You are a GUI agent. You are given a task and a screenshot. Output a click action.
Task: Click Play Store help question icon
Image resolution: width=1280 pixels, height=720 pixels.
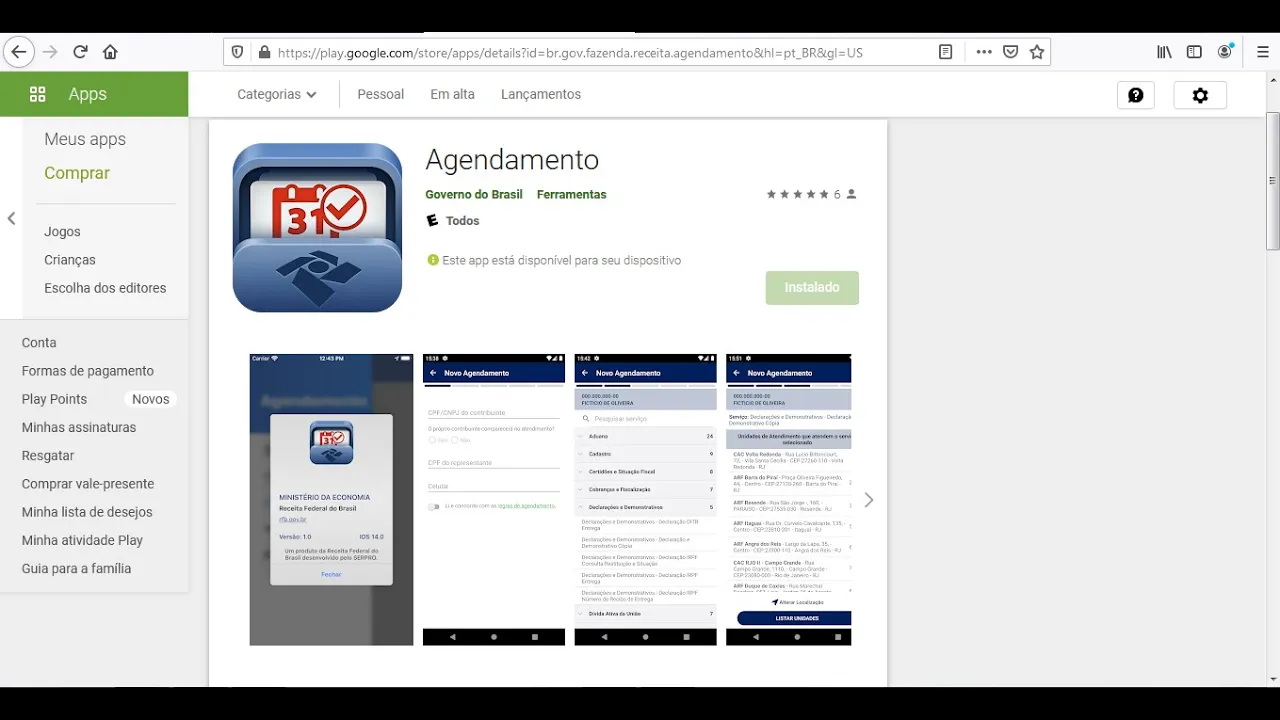point(1136,95)
